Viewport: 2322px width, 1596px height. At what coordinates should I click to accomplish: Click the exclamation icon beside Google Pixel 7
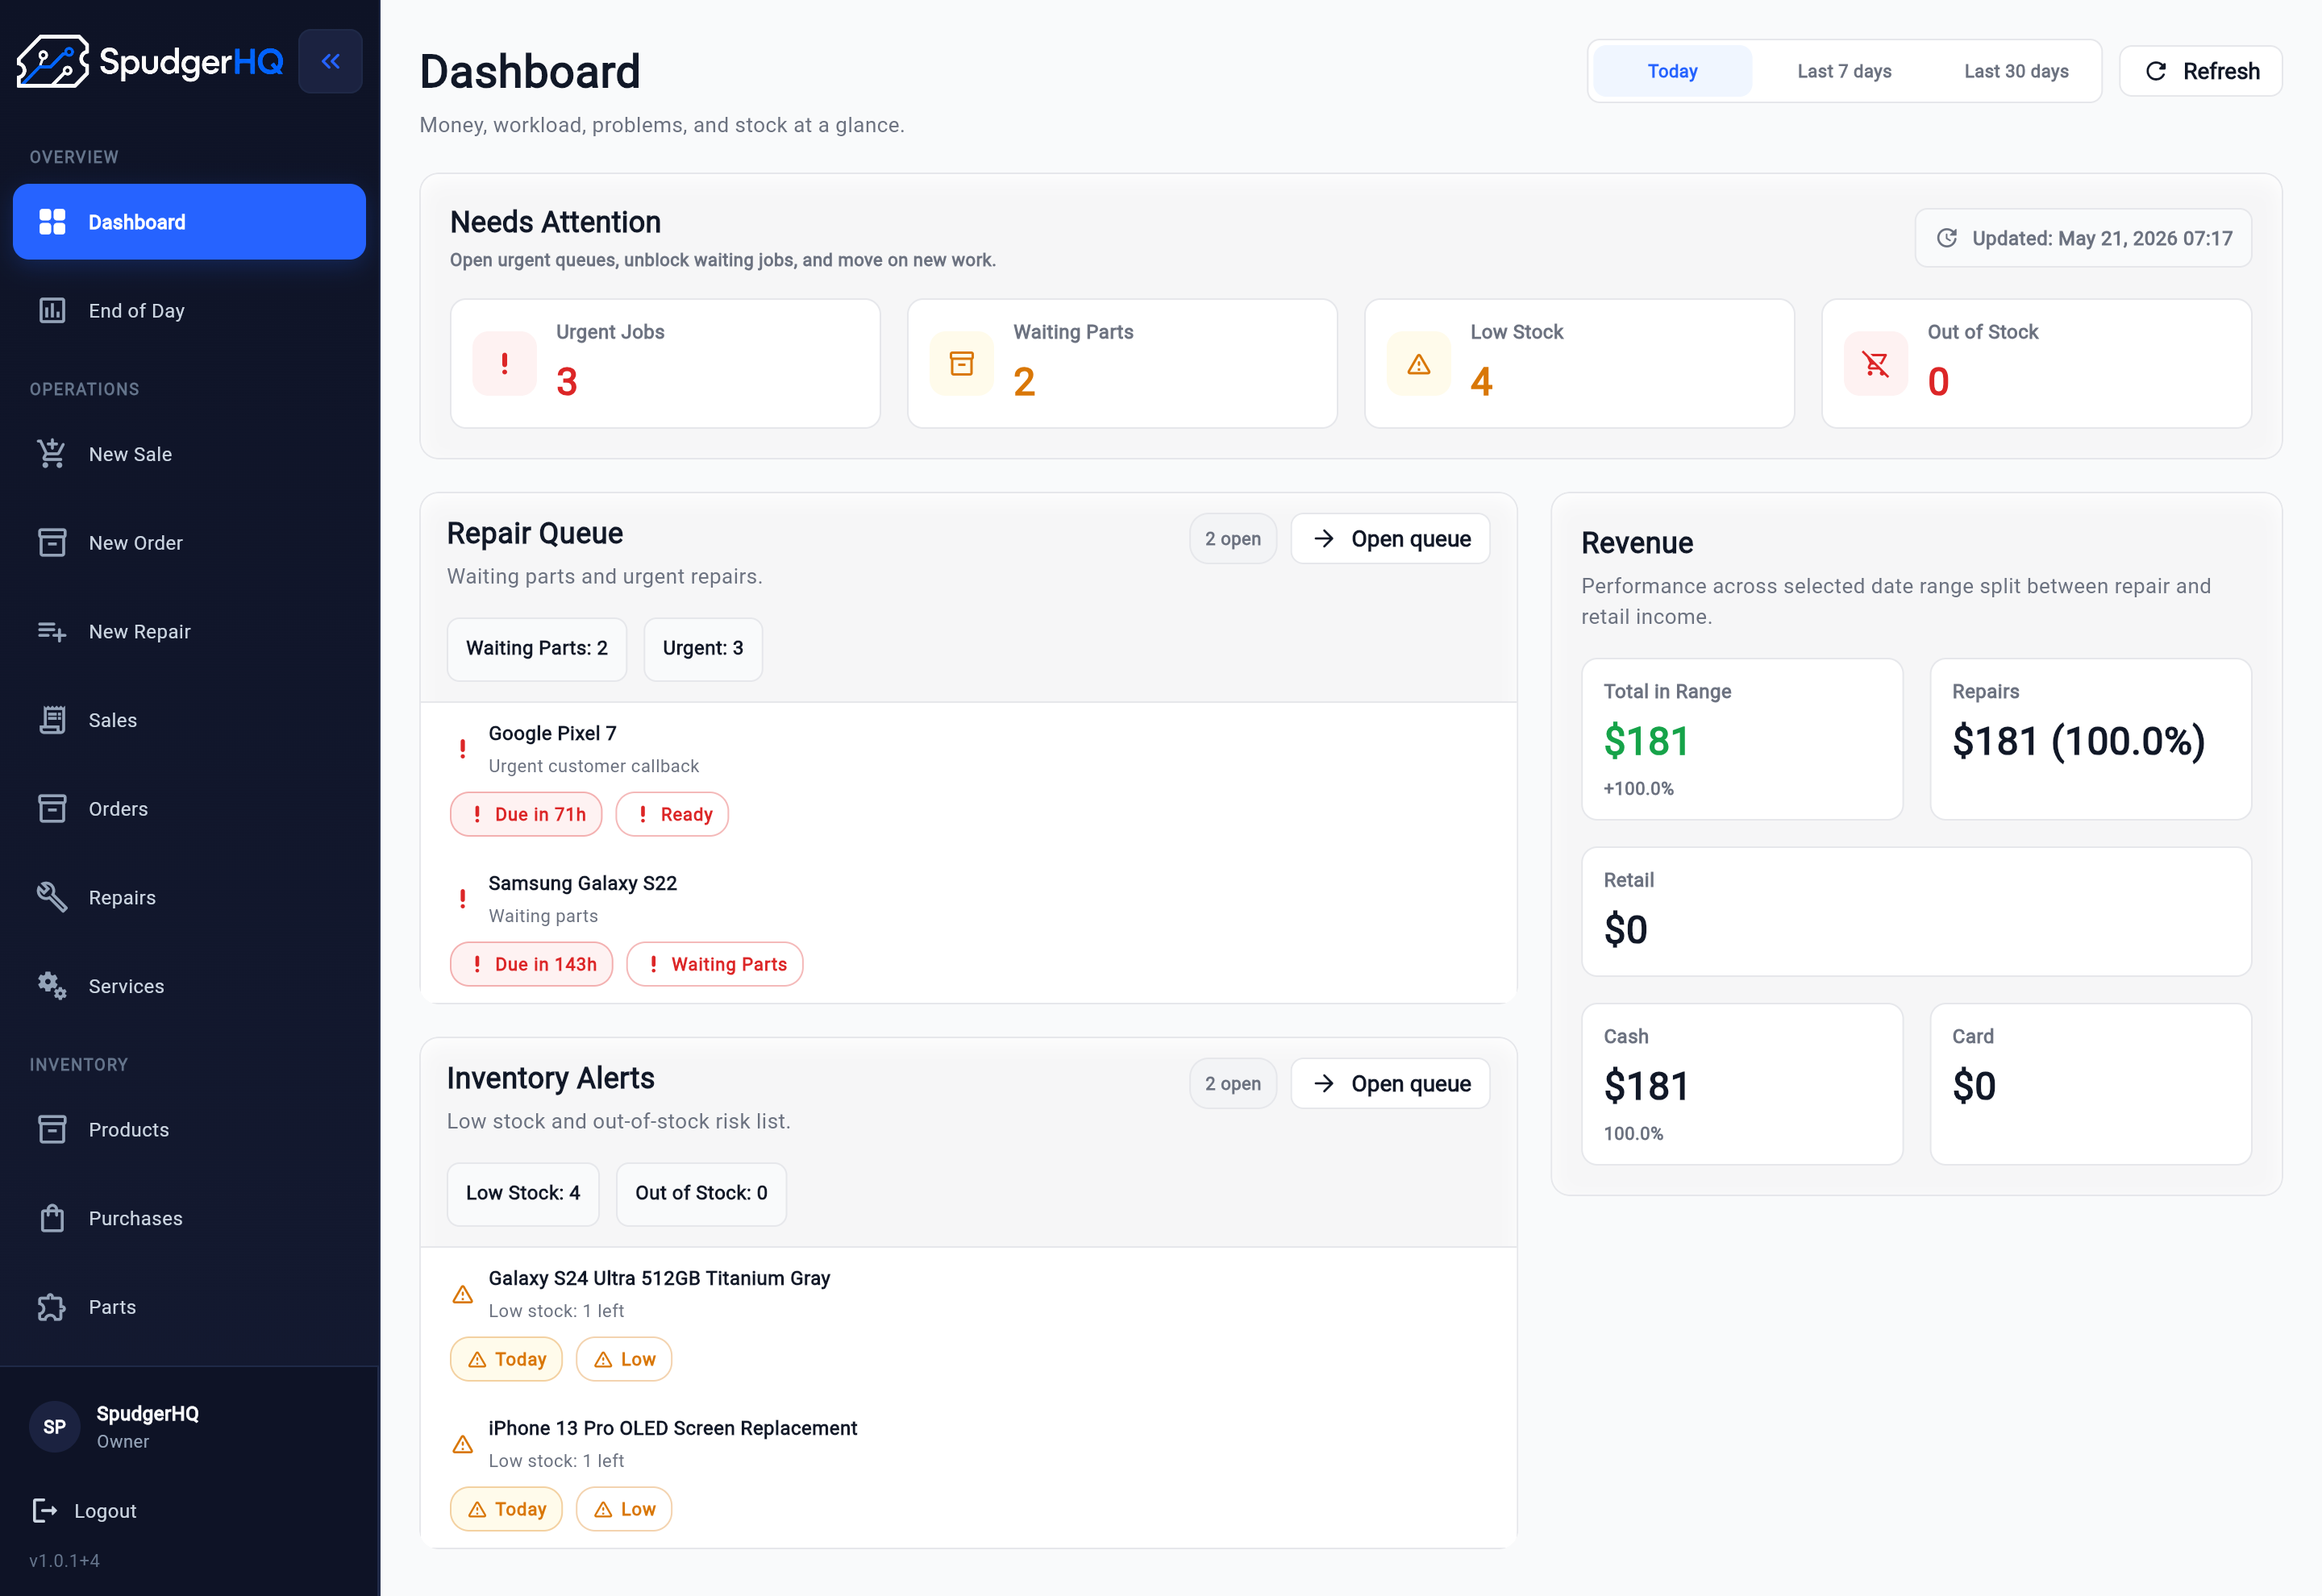(462, 749)
